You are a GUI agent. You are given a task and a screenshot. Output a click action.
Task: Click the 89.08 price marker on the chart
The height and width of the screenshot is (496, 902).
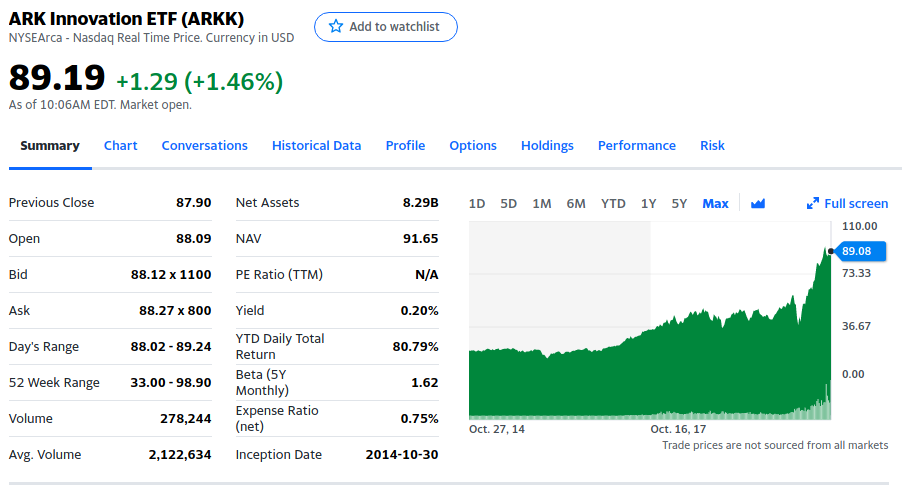click(x=857, y=251)
